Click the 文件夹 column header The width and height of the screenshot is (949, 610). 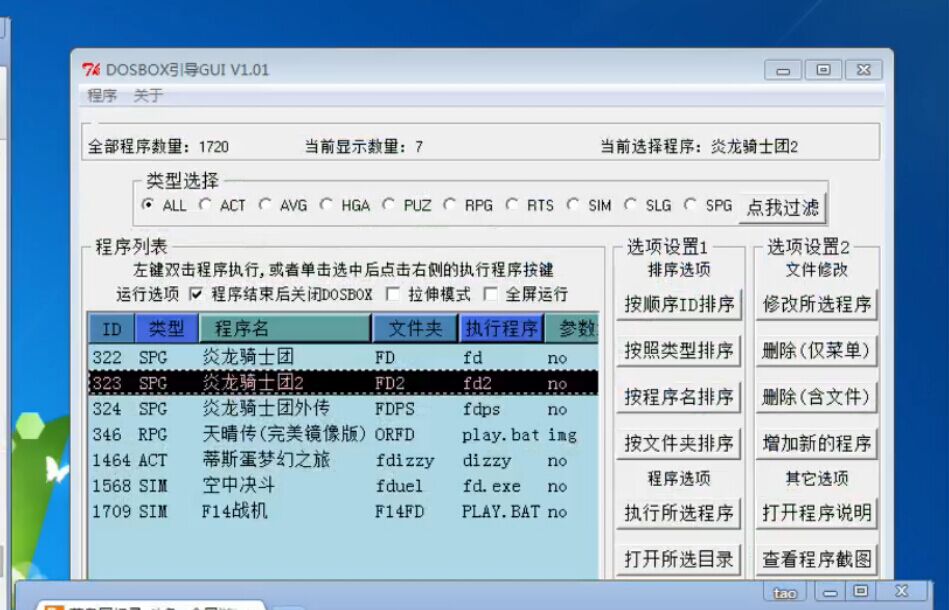tap(415, 328)
